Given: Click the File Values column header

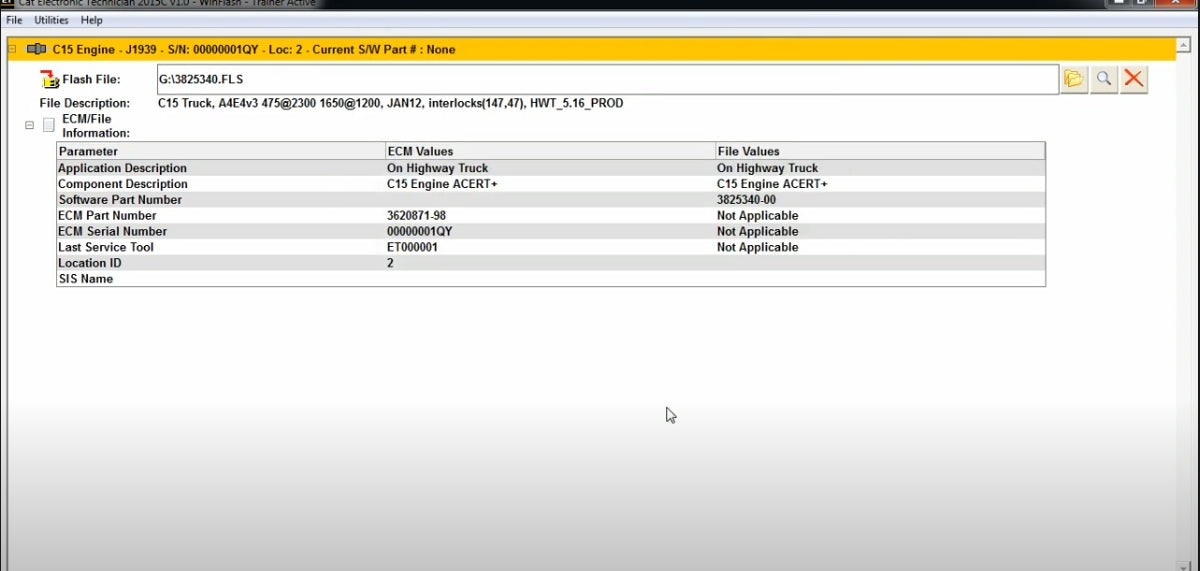Looking at the screenshot, I should (x=880, y=151).
